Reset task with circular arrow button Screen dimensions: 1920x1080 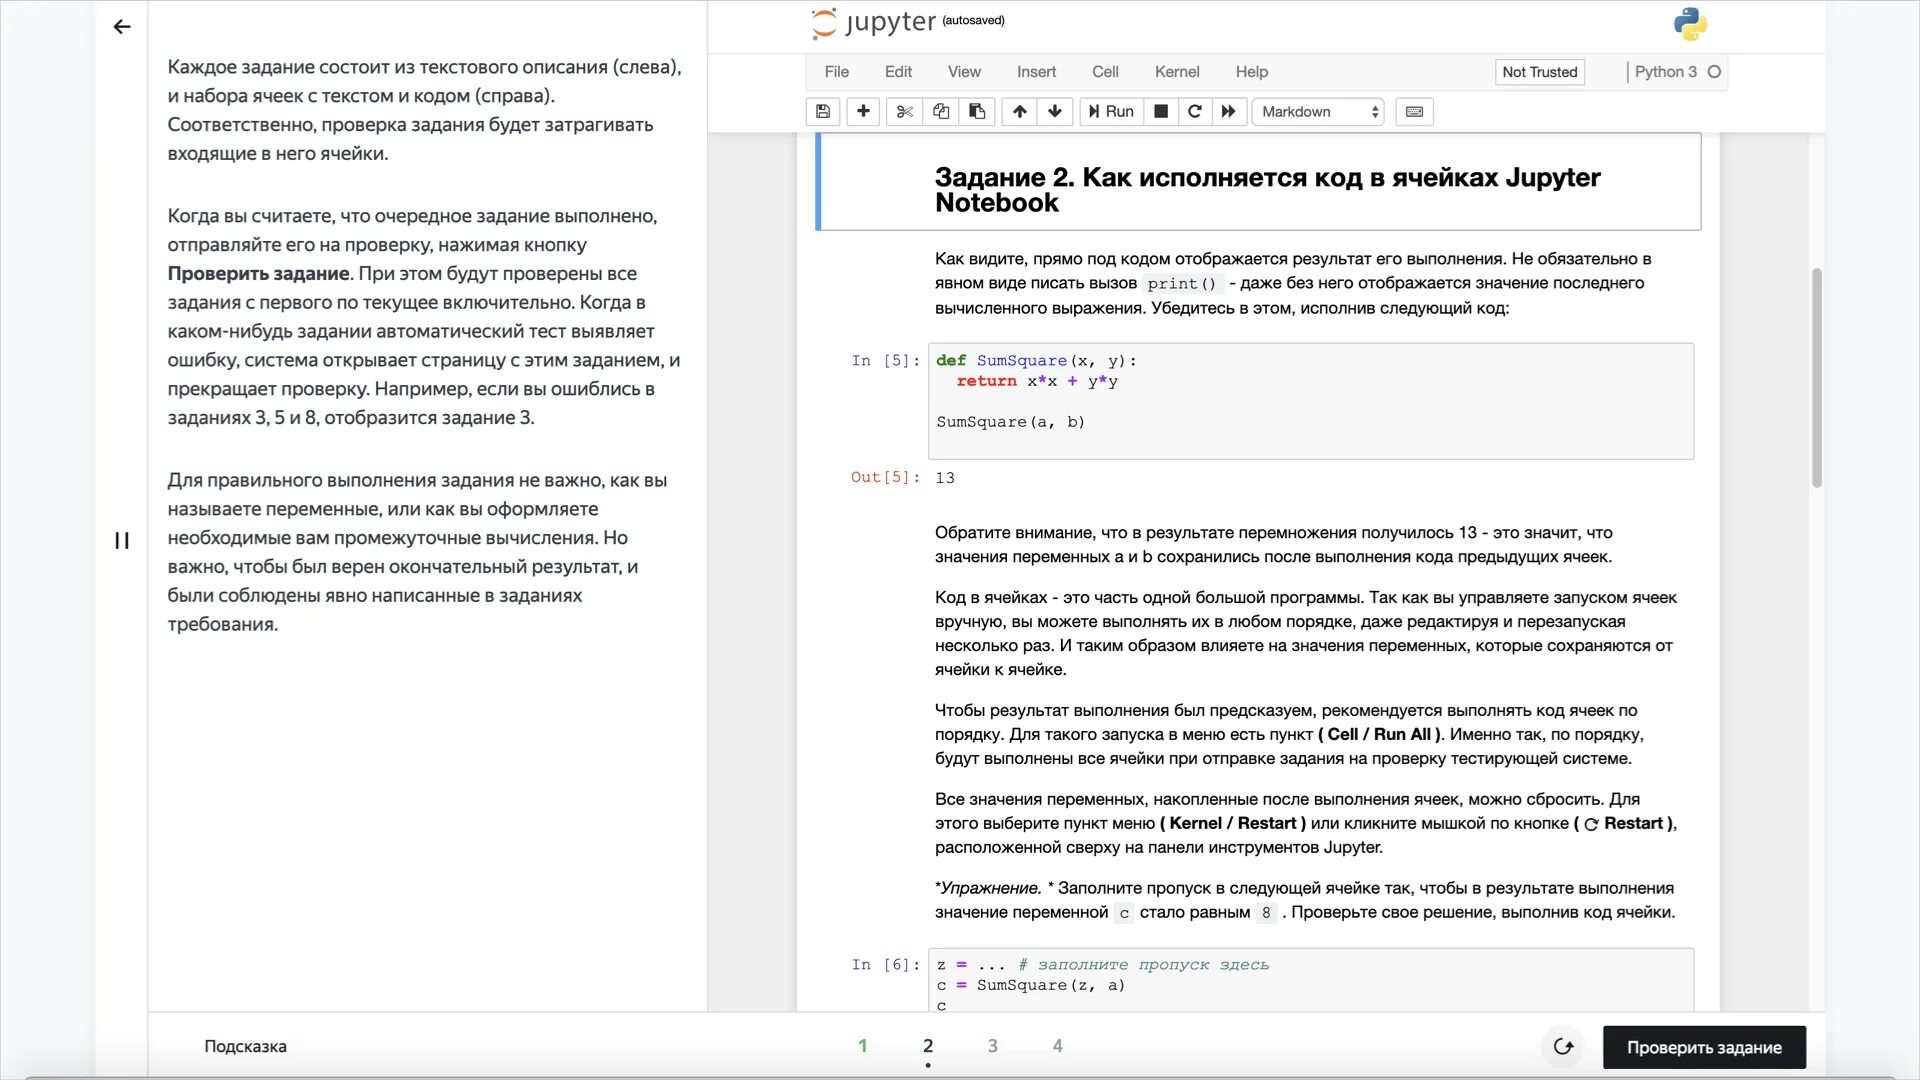click(1563, 1047)
